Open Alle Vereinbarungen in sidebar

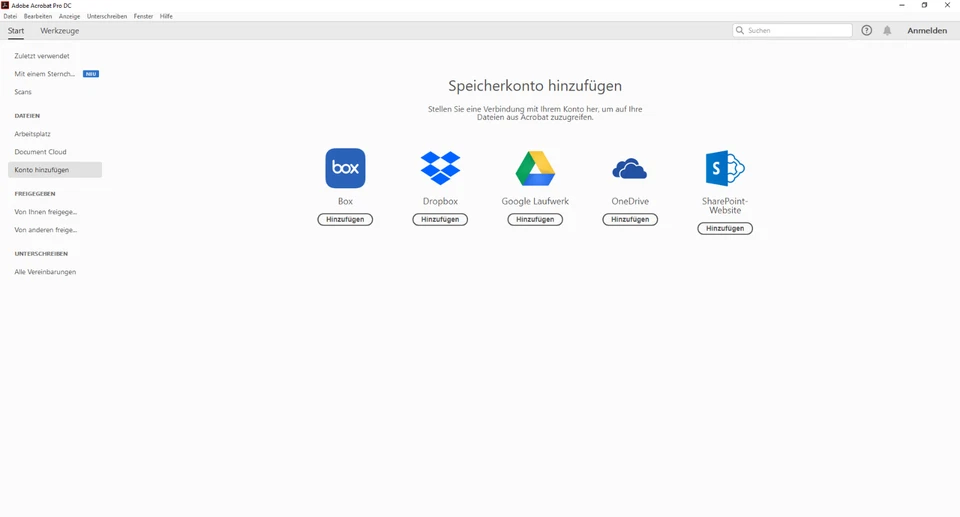click(x=45, y=272)
